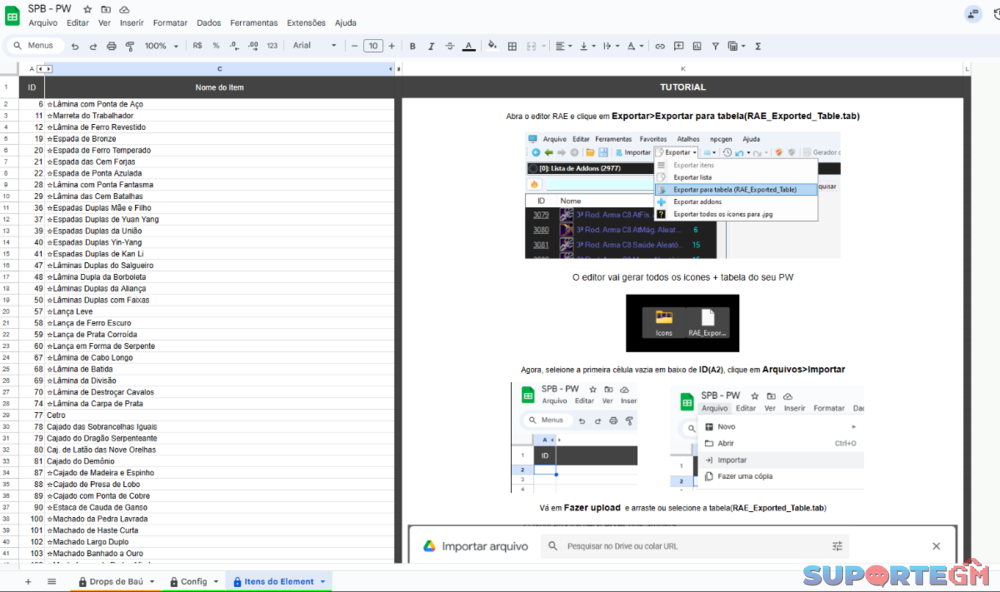The width and height of the screenshot is (1000, 592).
Task: Add a new sheet with plus button
Action: pos(27,581)
